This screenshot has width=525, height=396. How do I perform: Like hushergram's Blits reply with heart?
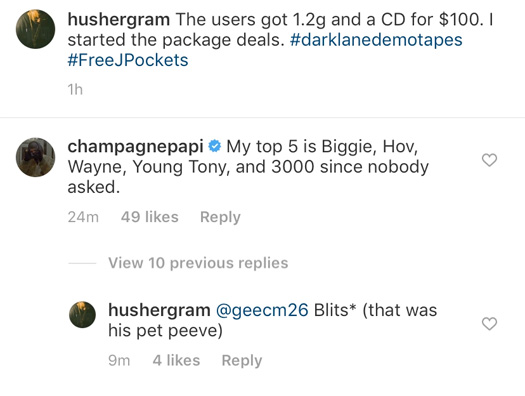[489, 324]
